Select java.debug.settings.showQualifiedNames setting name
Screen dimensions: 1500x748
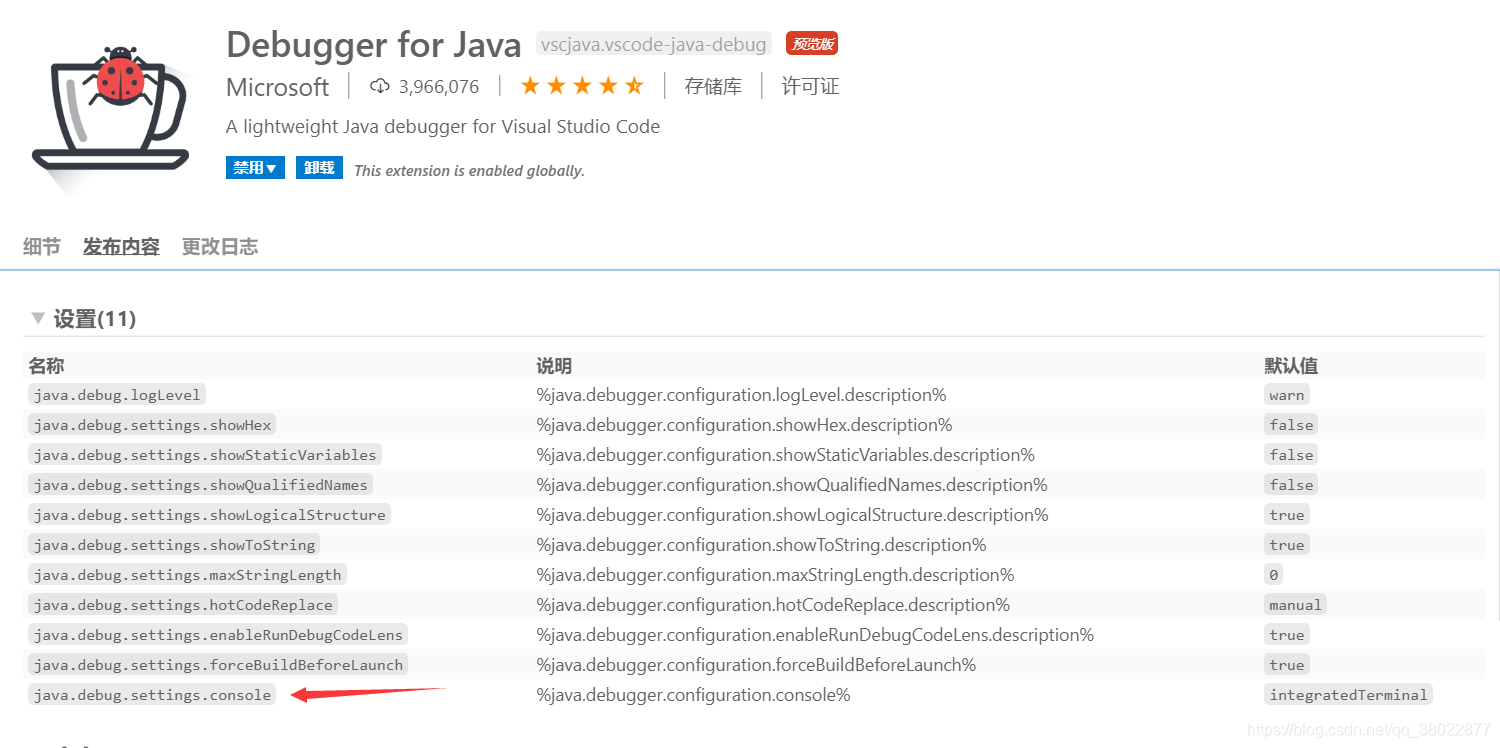coord(200,485)
